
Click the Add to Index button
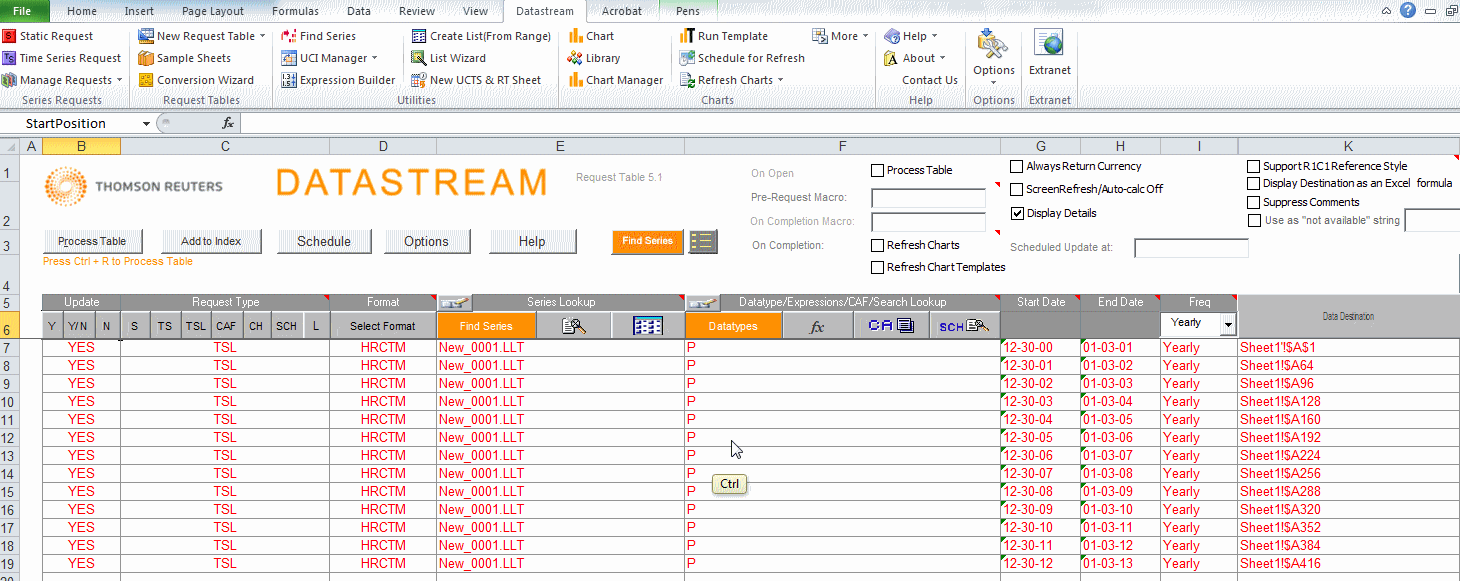click(212, 241)
